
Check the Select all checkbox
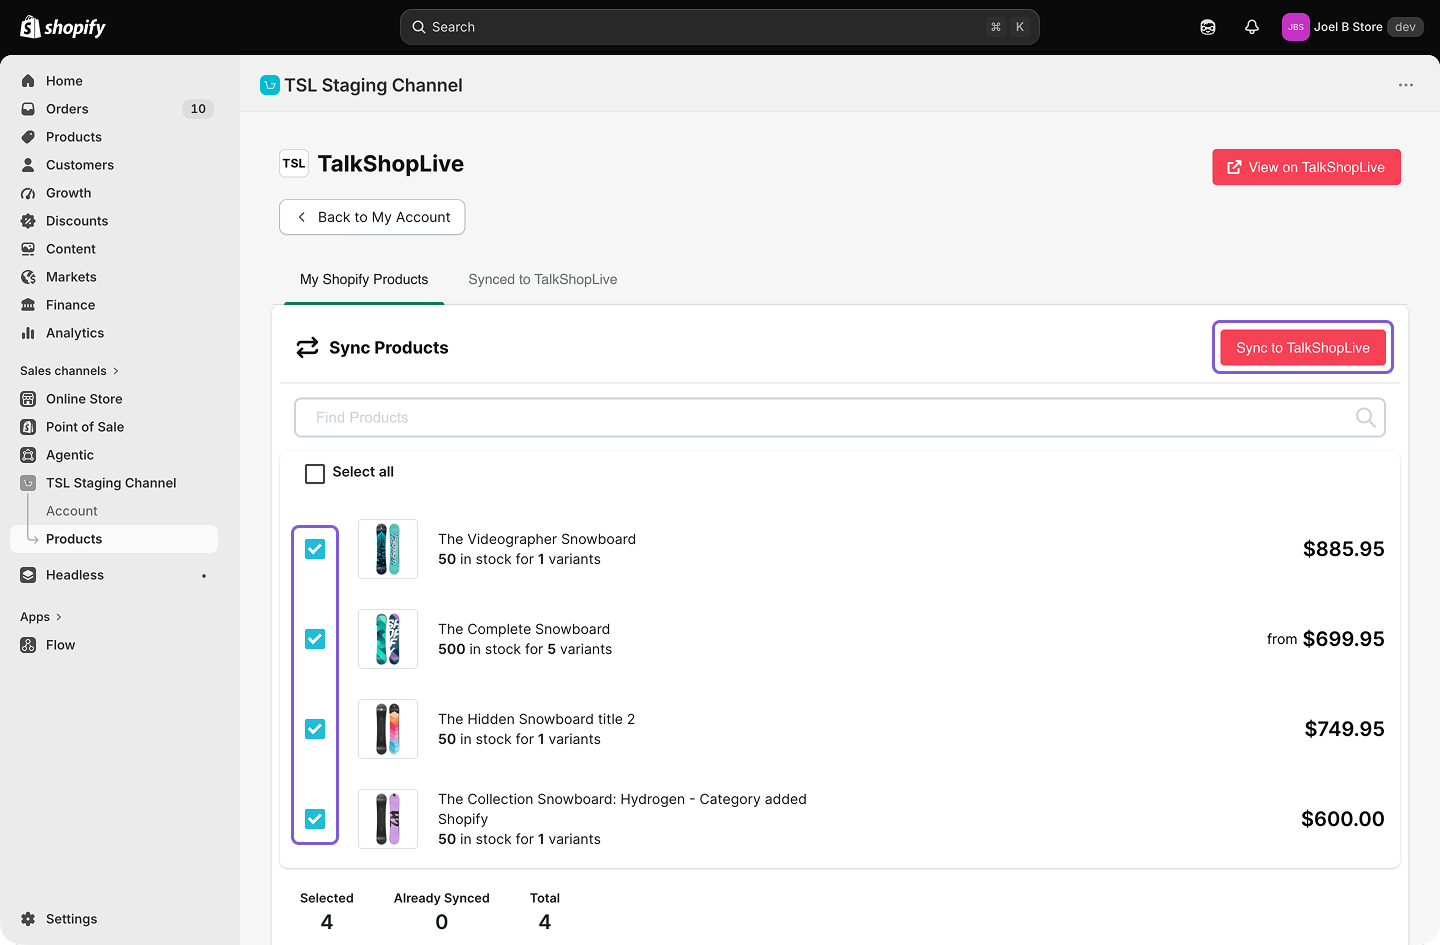pyautogui.click(x=315, y=473)
